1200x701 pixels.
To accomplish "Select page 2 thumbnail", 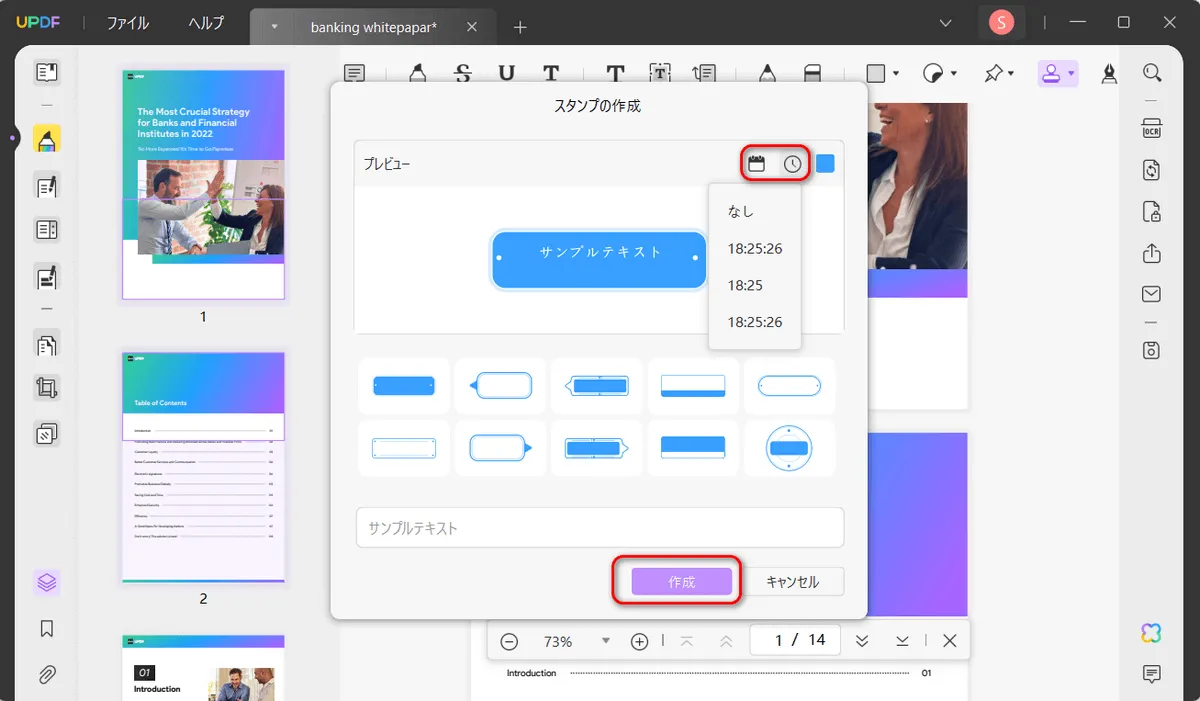I will coord(203,467).
